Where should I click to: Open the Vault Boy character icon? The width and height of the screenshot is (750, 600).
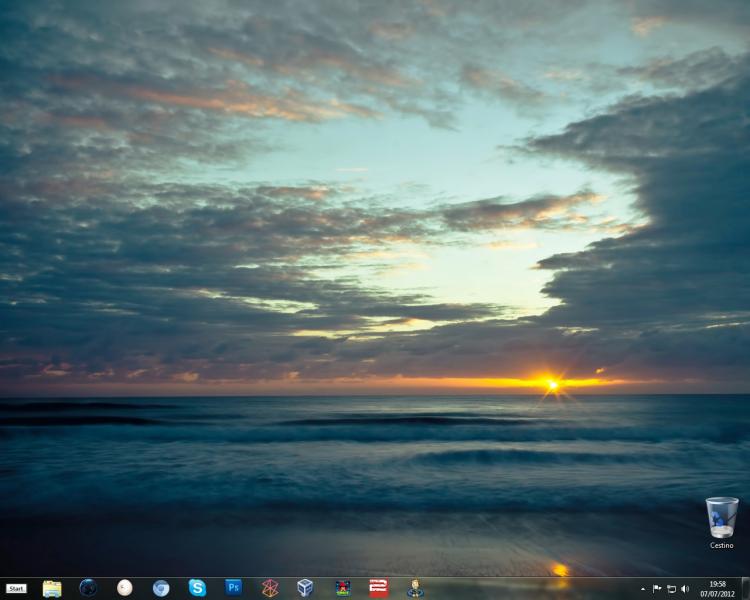[415, 588]
